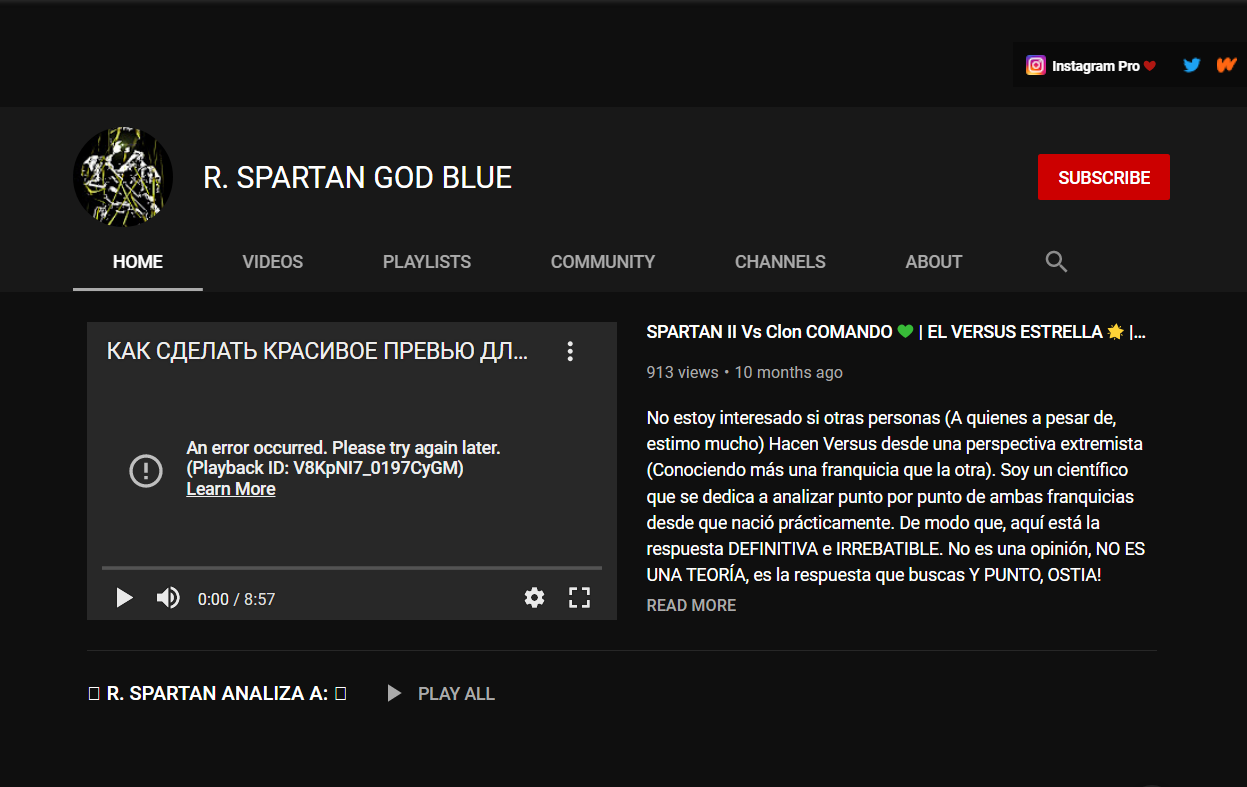This screenshot has width=1247, height=787.
Task: Switch to the HOME tab
Action: click(138, 262)
